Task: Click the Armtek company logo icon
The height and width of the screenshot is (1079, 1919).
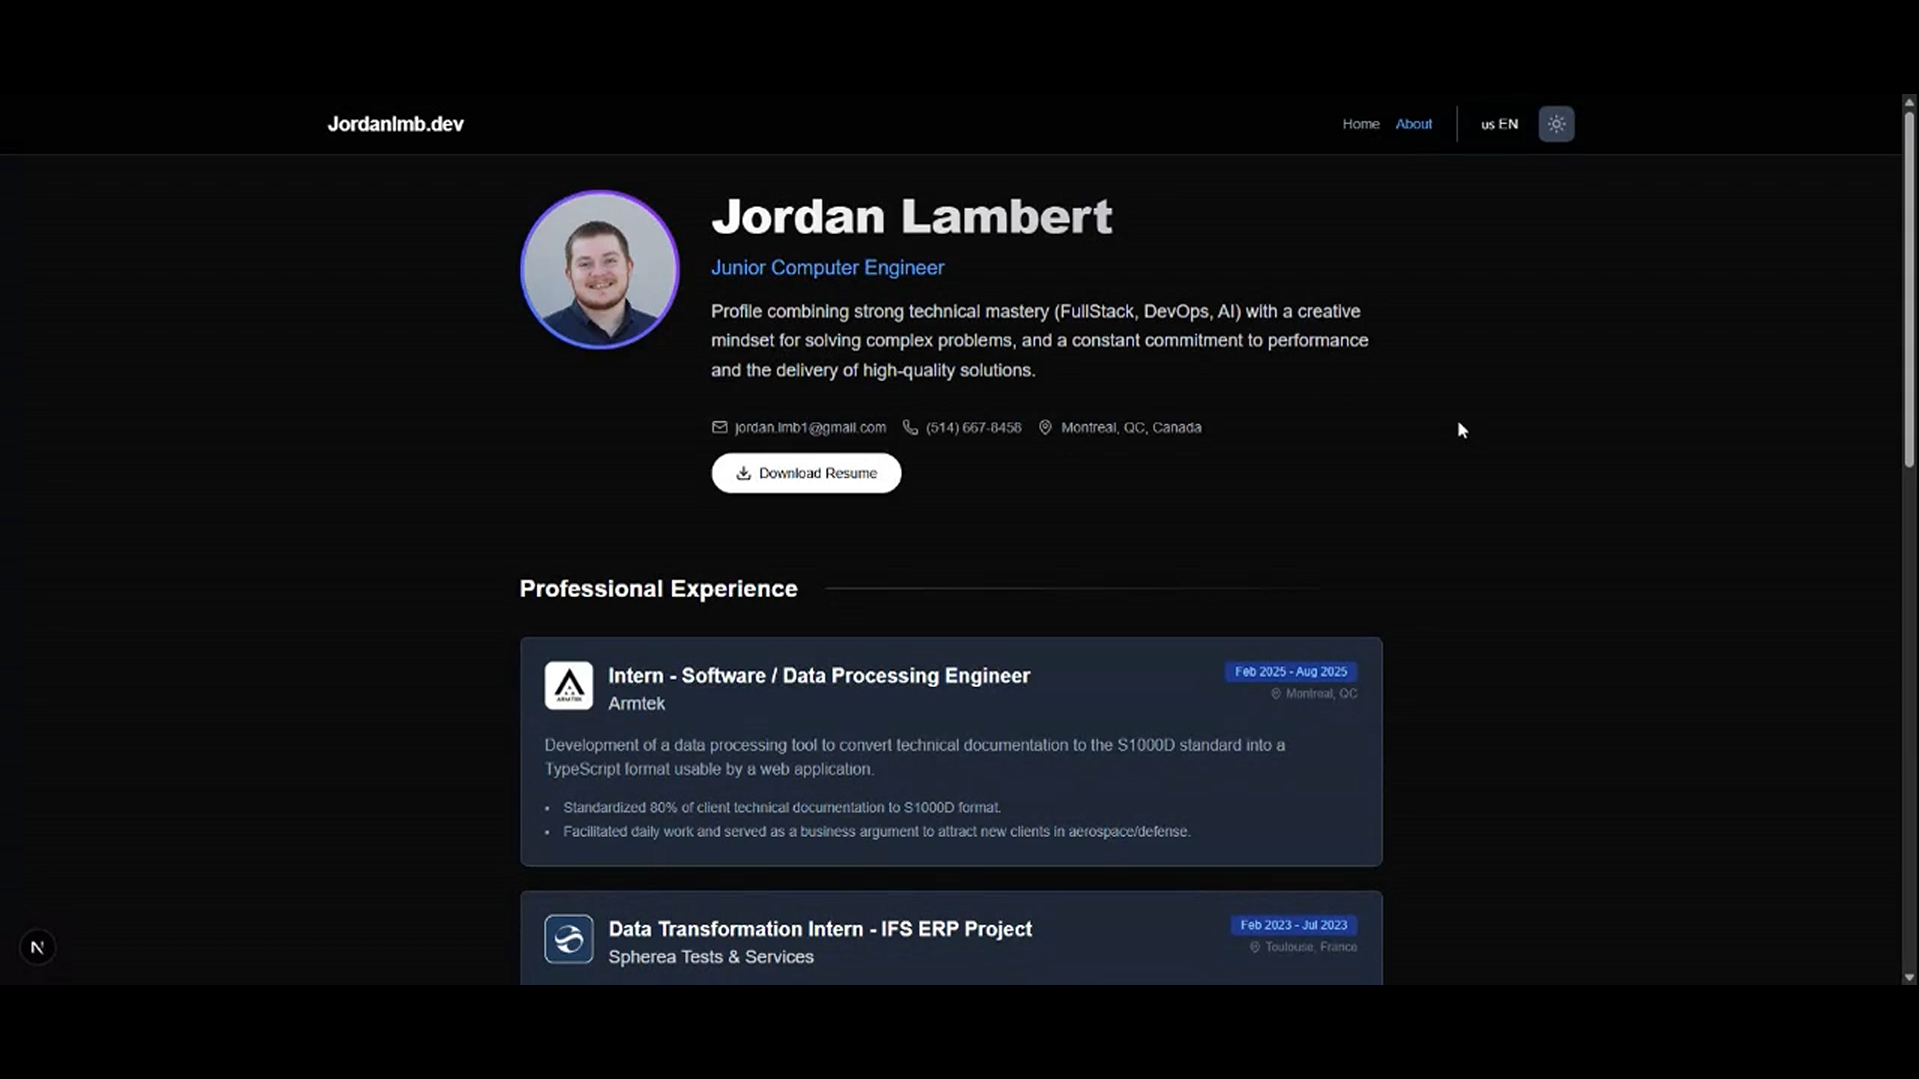Action: coord(568,686)
